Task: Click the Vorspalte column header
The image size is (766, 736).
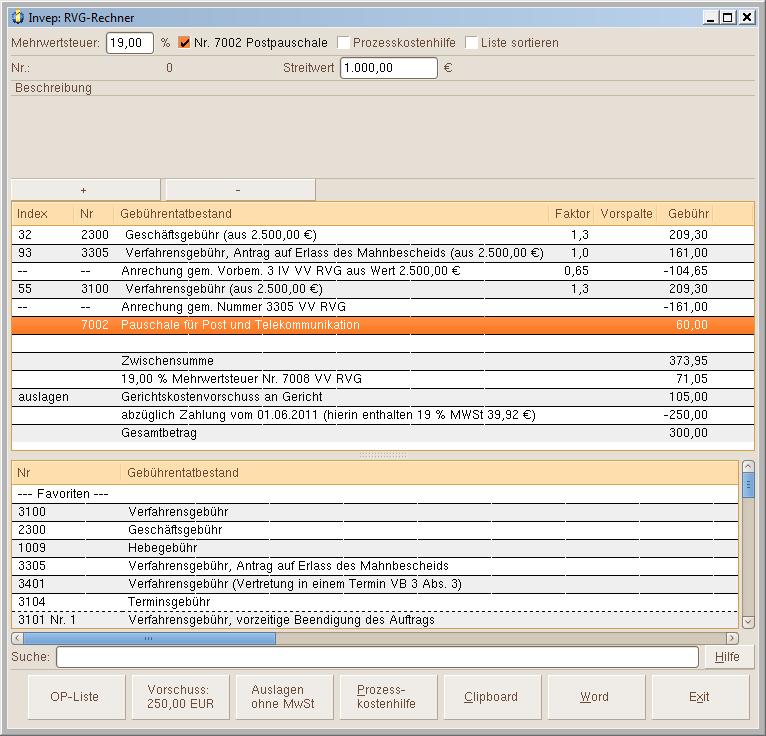Action: point(626,213)
